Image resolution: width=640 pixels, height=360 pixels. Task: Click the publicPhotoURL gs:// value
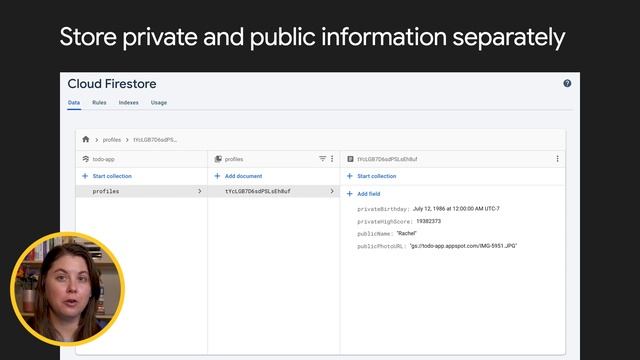coord(463,246)
